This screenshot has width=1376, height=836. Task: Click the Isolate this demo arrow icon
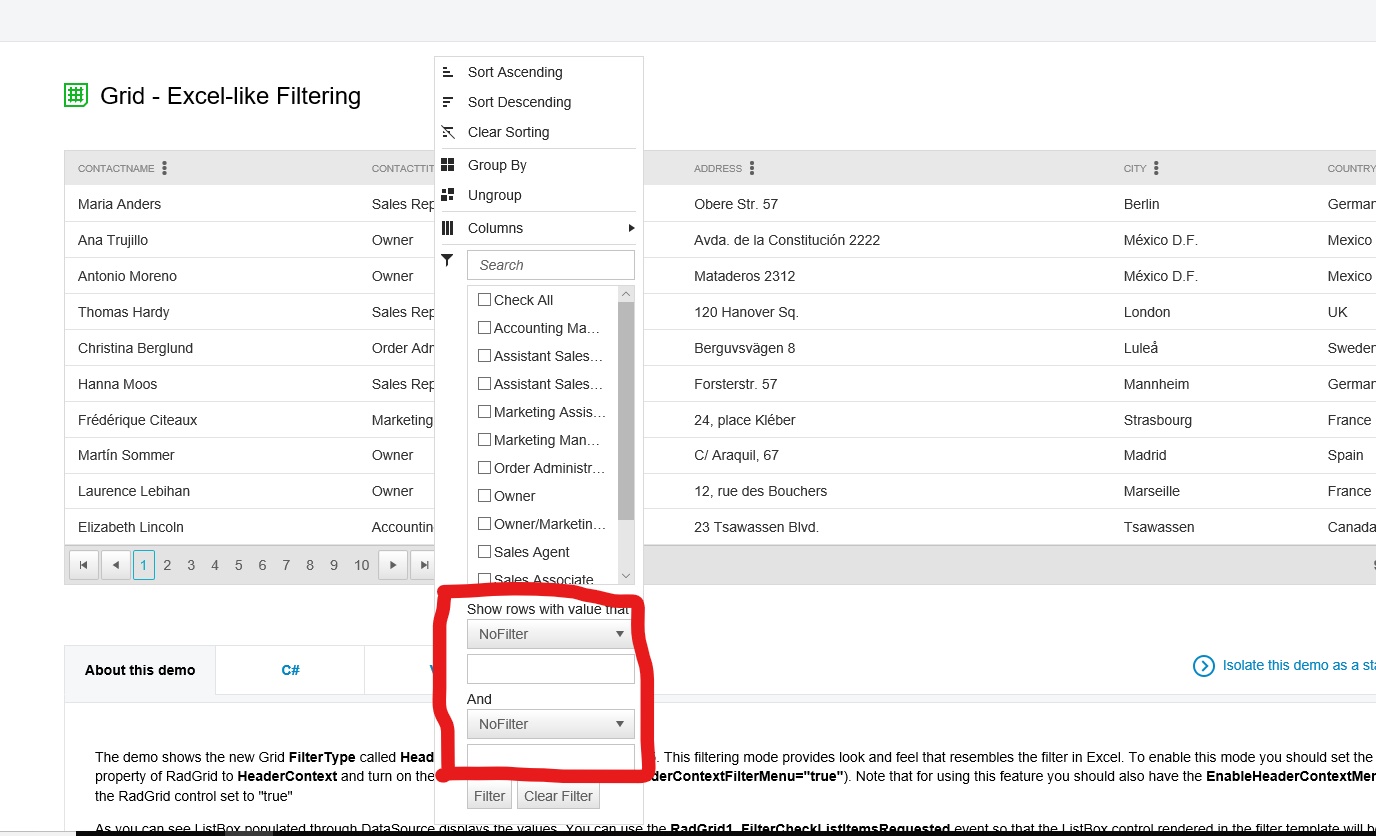click(1204, 666)
